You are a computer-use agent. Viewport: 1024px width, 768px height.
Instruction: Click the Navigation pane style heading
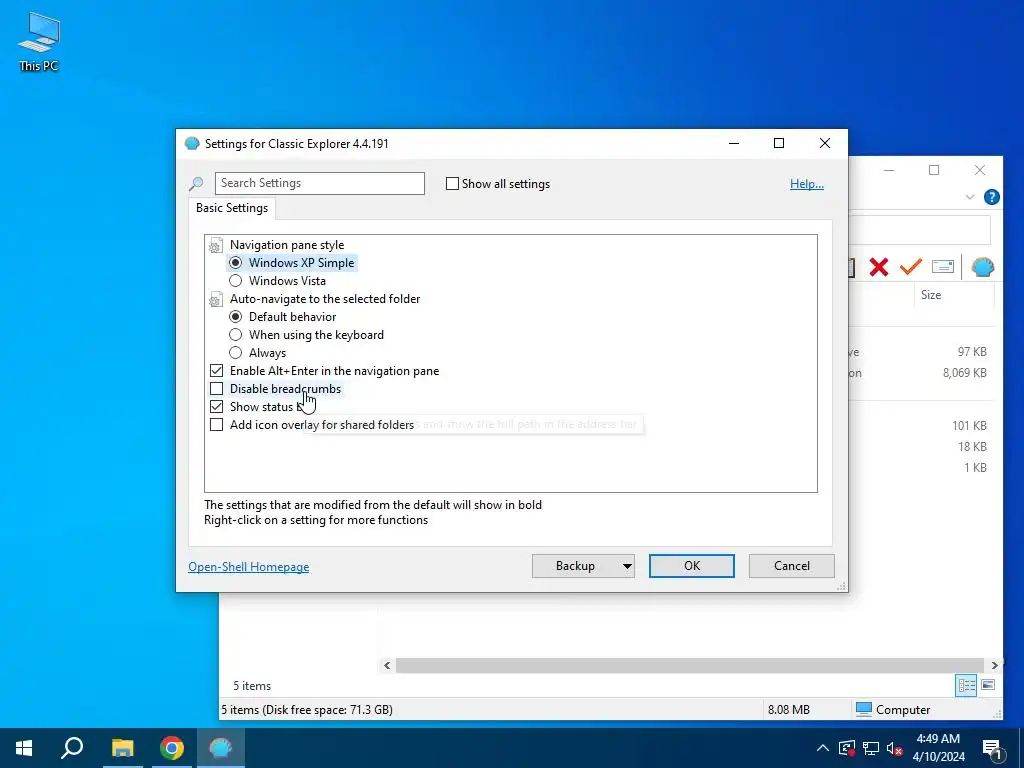tap(287, 245)
